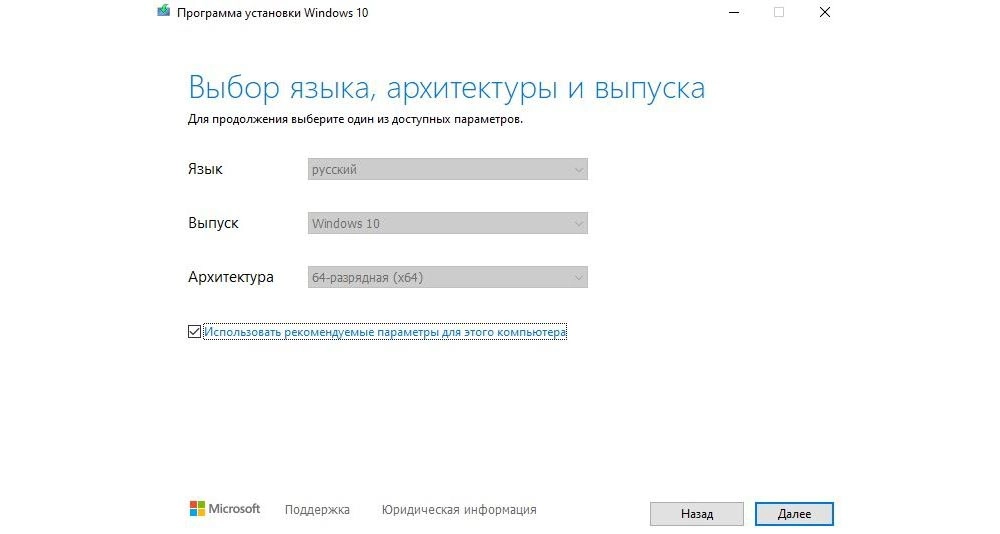This screenshot has height=534, width=1000.
Task: Click the Назад button
Action: point(696,514)
